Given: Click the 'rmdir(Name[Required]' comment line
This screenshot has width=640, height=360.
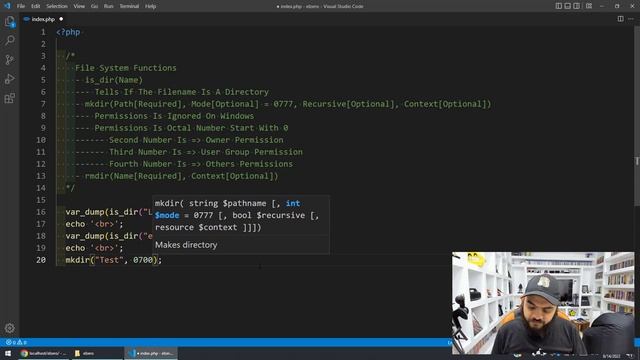Looking at the screenshot, I should [181, 176].
